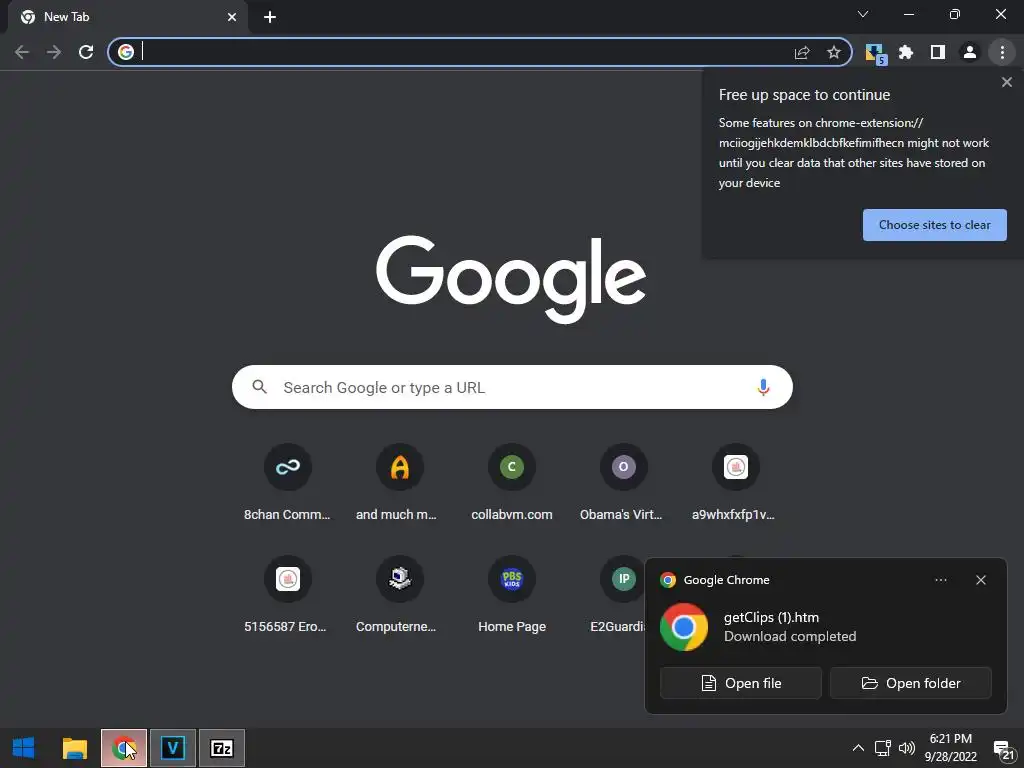Open the PBS Kids Home Page shortcut

511,596
